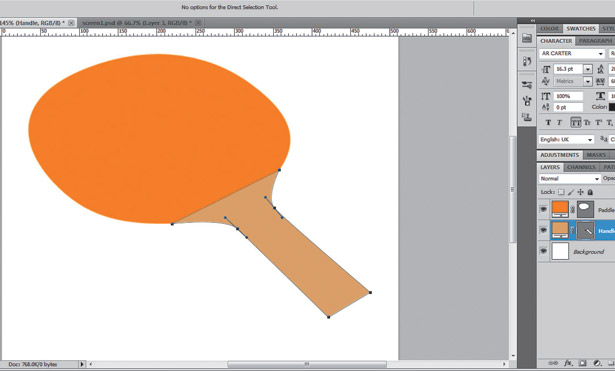Screen dimensions: 615x371
Task: Switch to the Swatches panel tab
Action: pyautogui.click(x=581, y=29)
